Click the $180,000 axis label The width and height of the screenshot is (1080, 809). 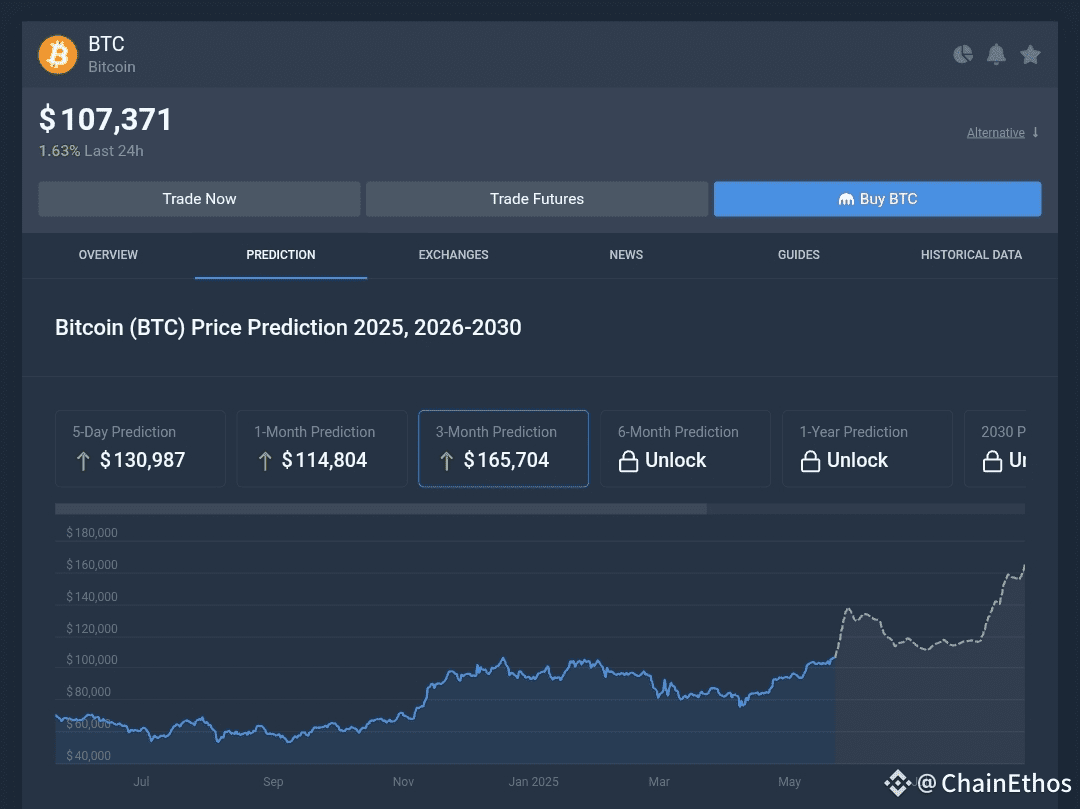click(92, 533)
